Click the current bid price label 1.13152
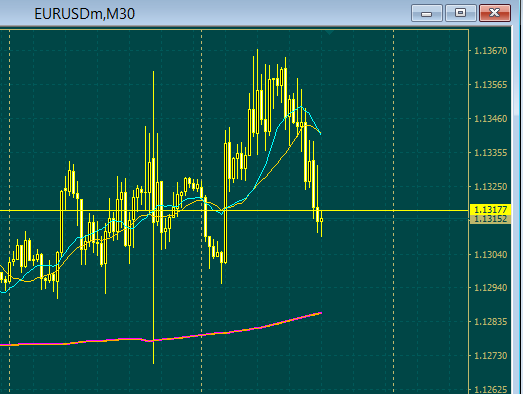 click(490, 219)
